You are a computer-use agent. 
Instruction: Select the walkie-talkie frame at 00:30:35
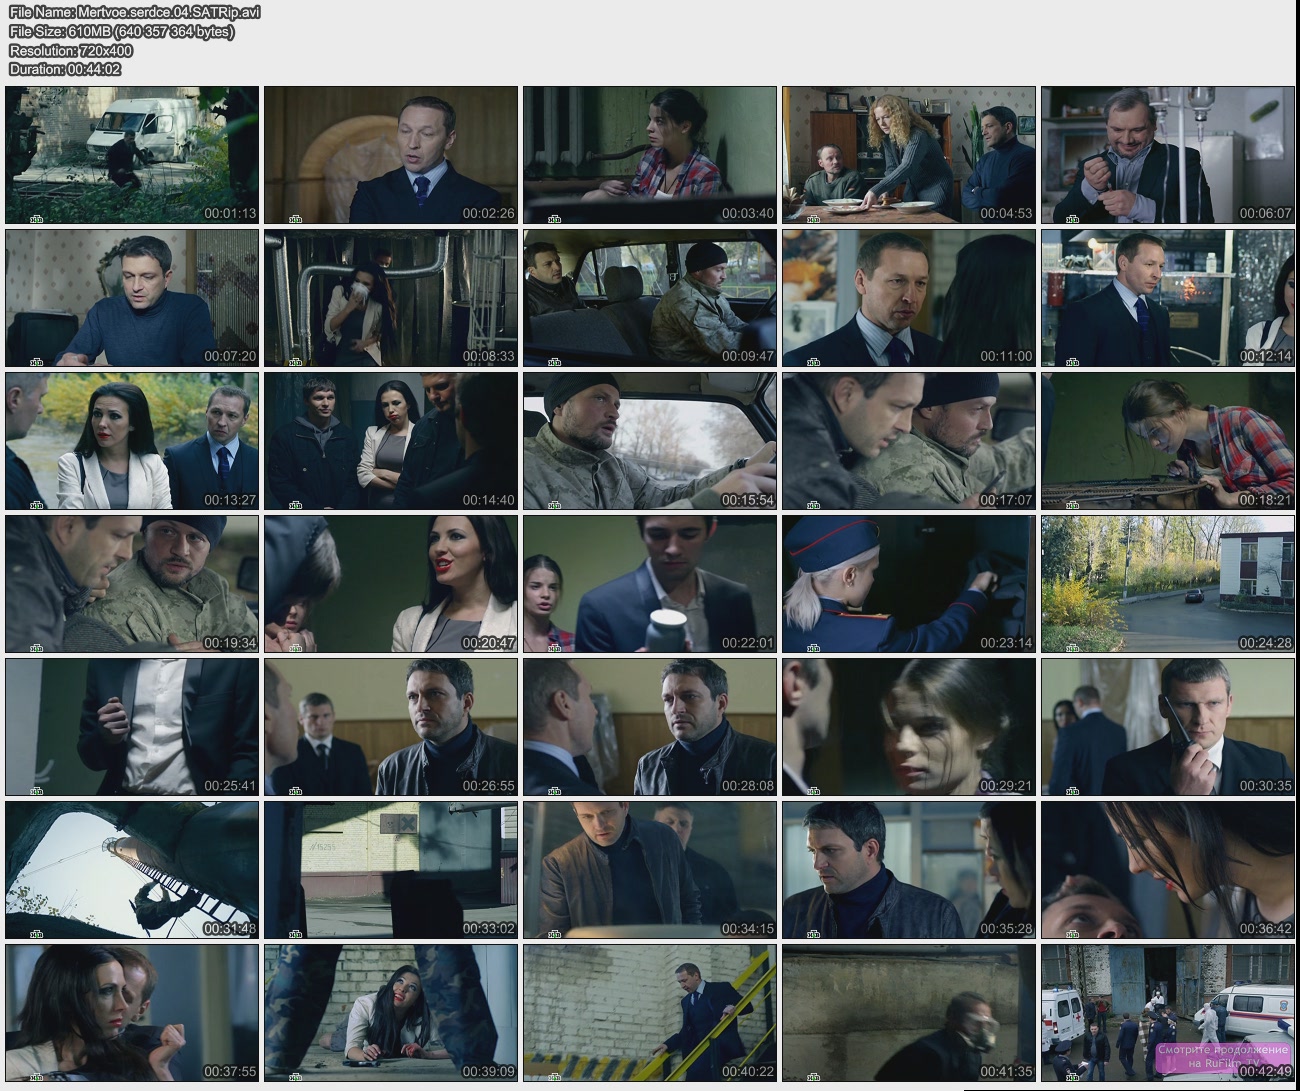tap(1167, 727)
